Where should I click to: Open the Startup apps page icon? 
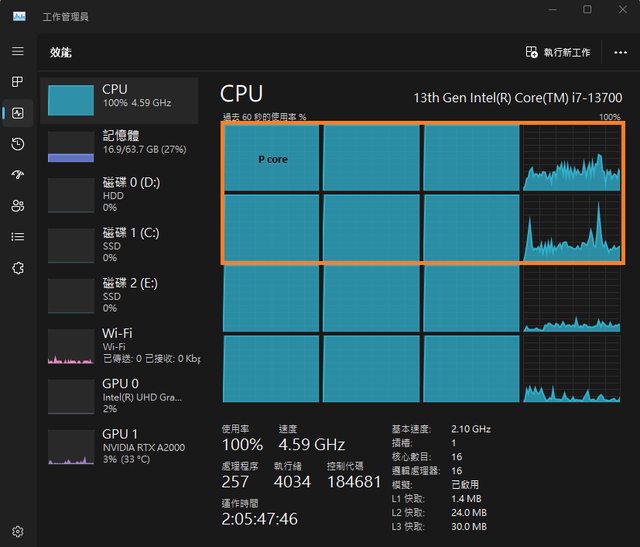[18, 175]
